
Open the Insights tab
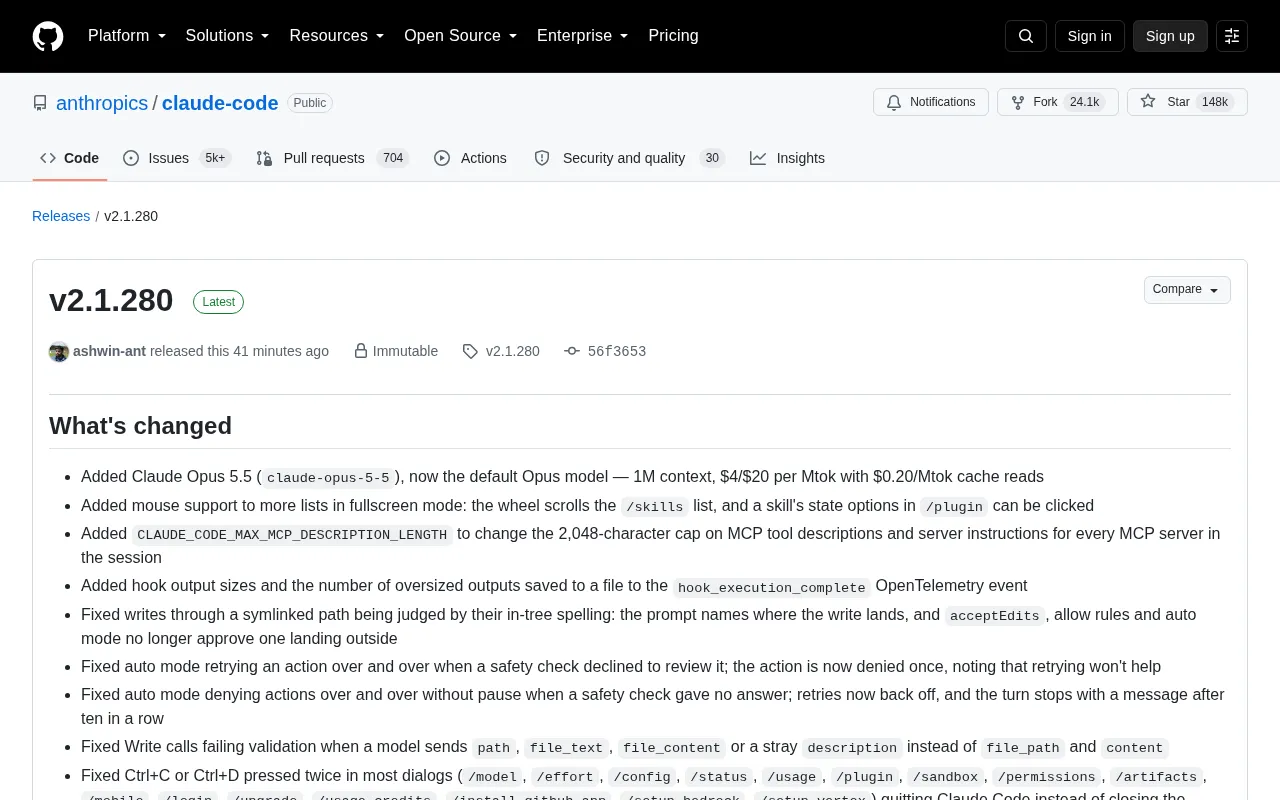[788, 158]
